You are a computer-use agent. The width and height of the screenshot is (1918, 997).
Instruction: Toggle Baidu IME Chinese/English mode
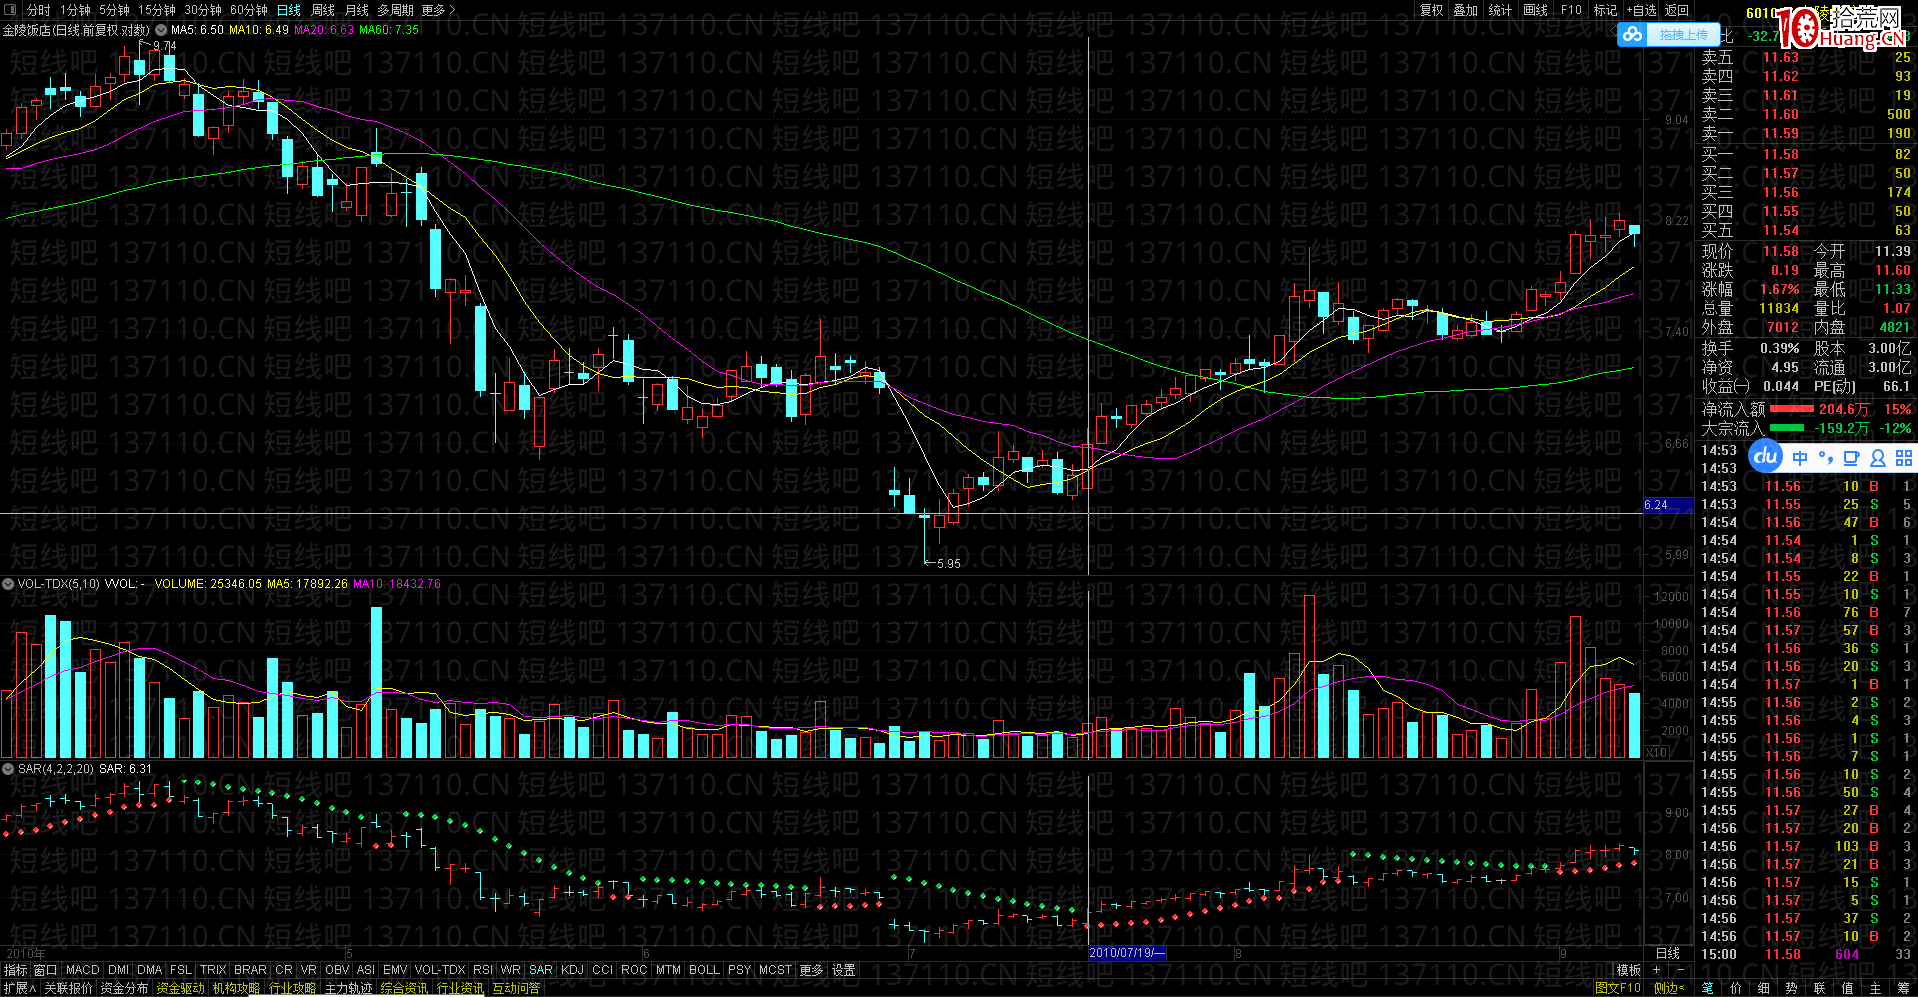[x=1800, y=458]
